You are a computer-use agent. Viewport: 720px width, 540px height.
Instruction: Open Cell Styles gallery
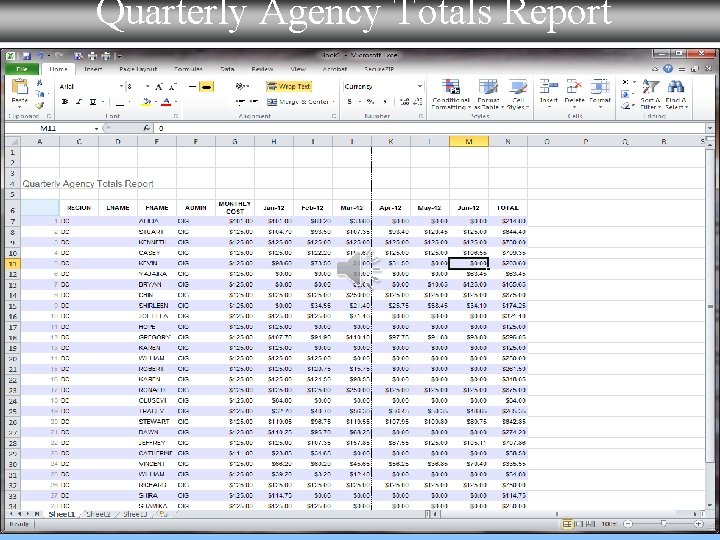pos(518,94)
